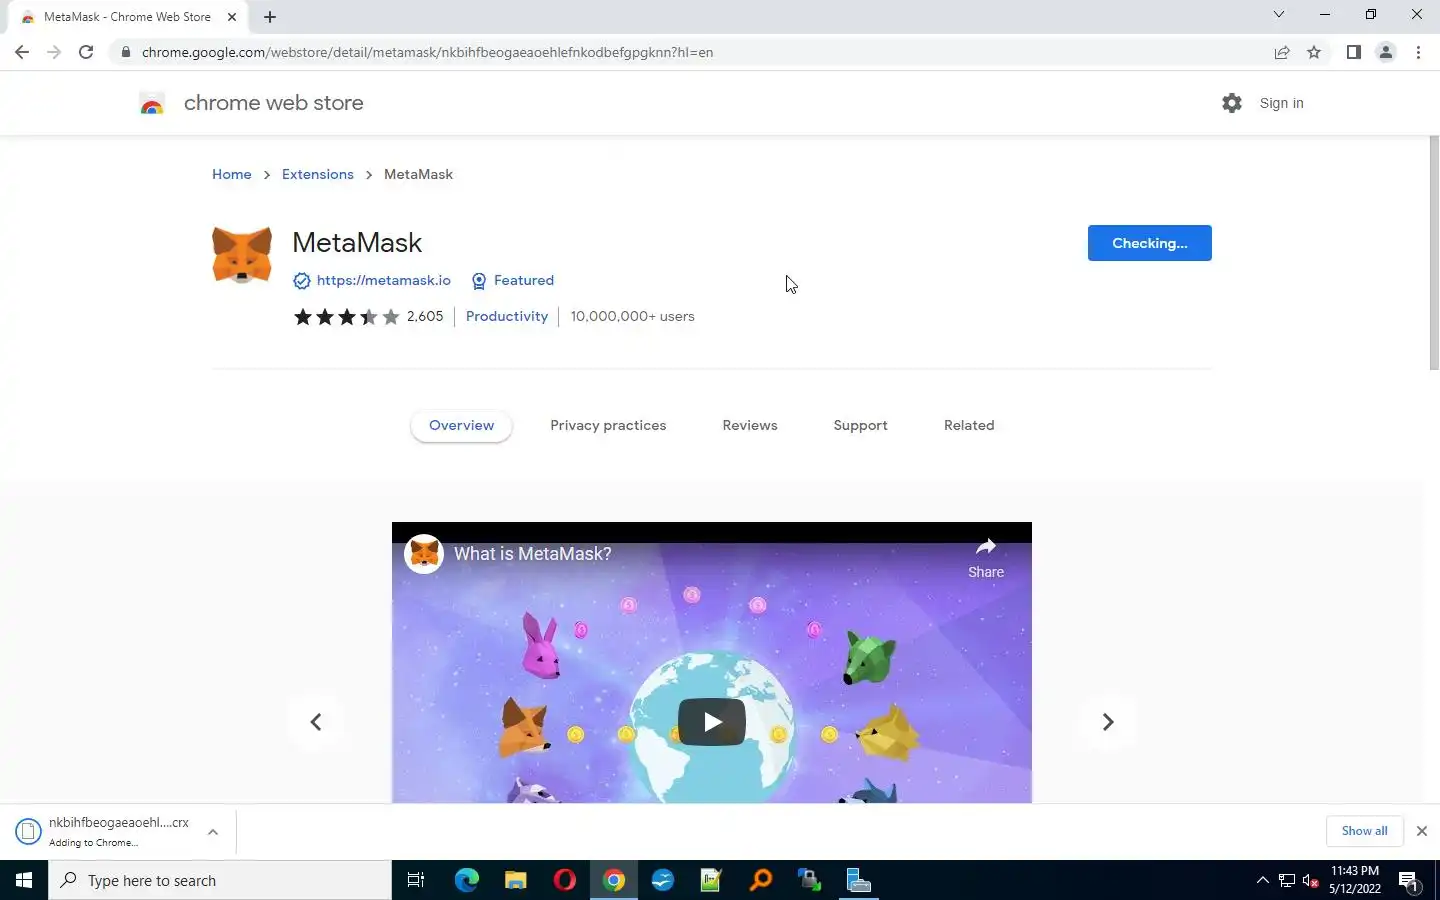Show all downloads
The width and height of the screenshot is (1440, 900).
(1364, 831)
